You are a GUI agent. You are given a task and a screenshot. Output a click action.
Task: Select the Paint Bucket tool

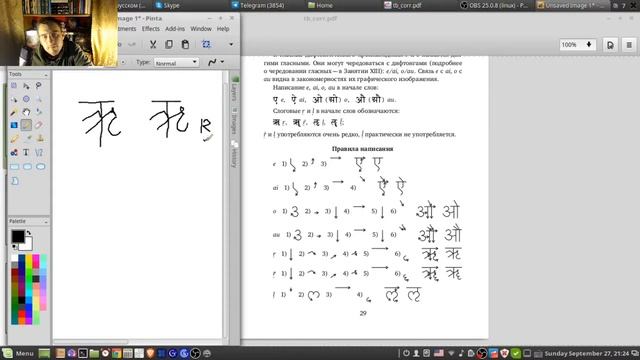pyautogui.click(x=39, y=112)
